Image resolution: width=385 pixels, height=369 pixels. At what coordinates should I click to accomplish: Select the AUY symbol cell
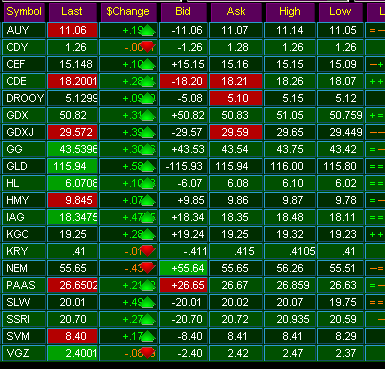tap(24, 30)
